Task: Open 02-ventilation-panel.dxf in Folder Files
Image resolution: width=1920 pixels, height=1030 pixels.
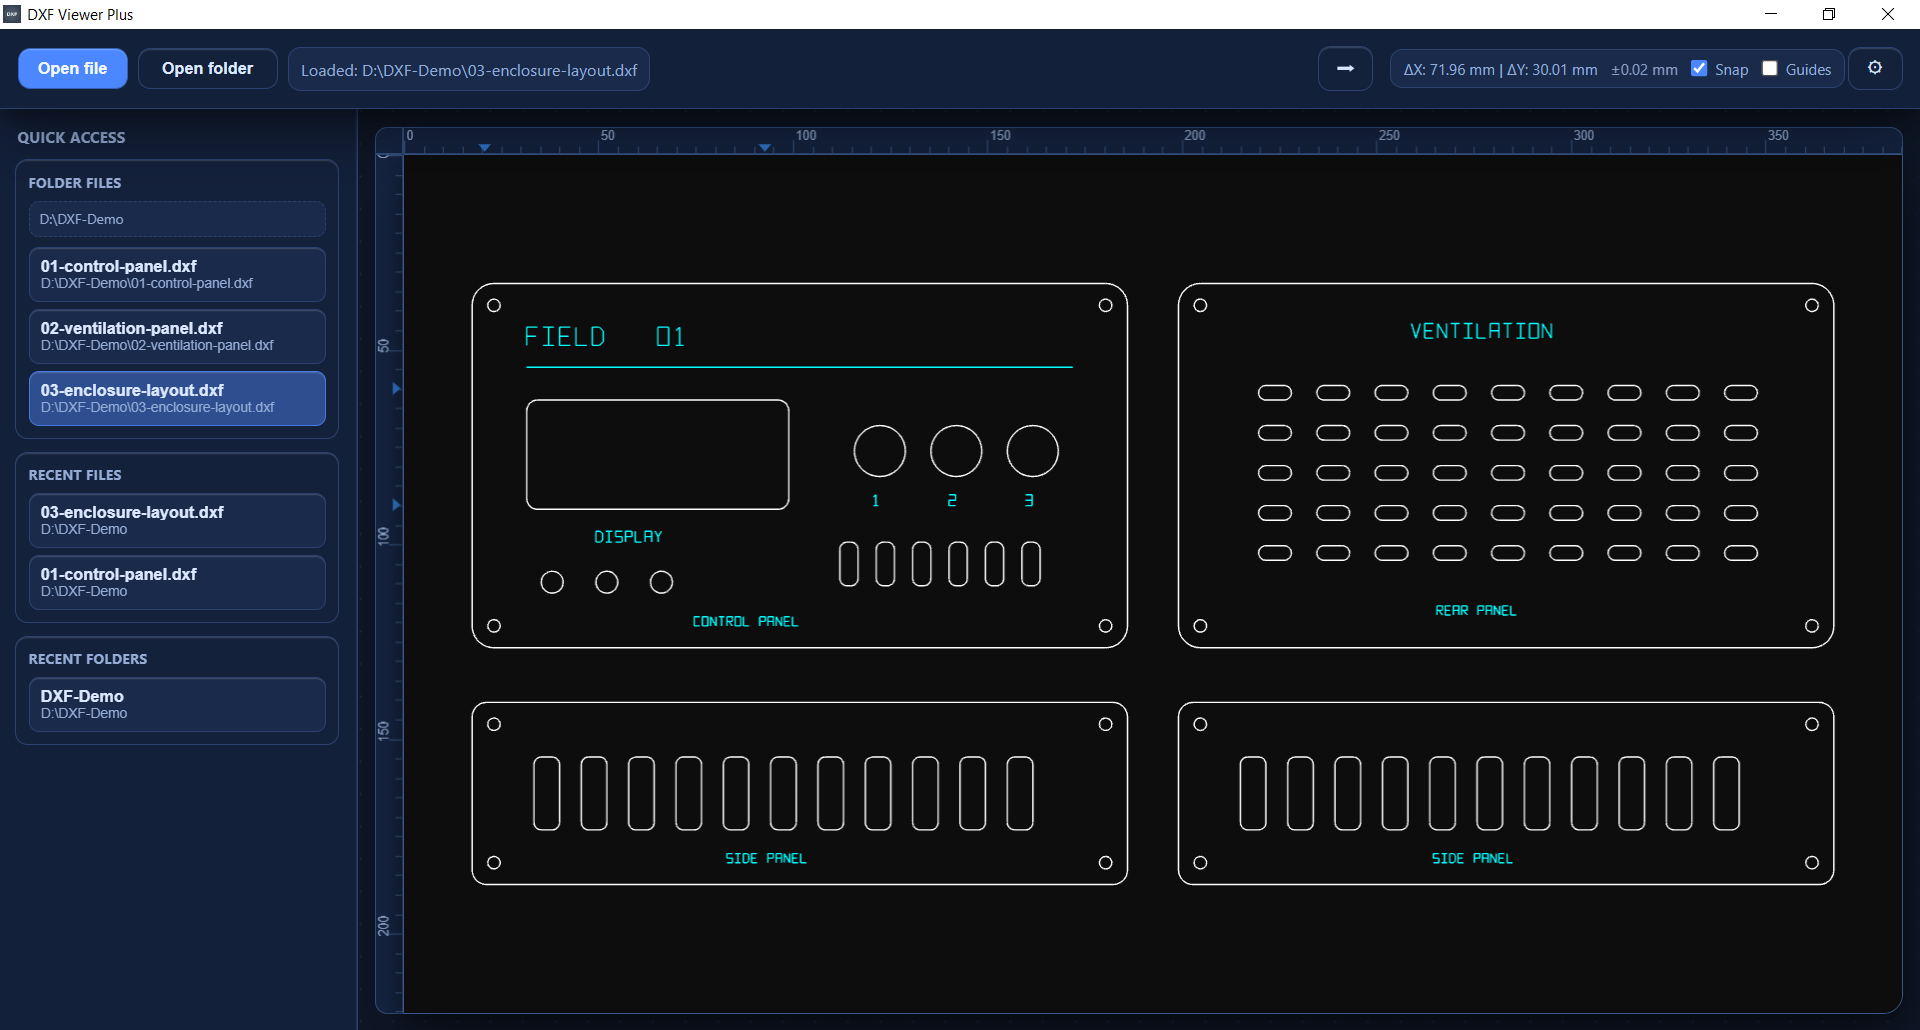Action: coord(177,337)
